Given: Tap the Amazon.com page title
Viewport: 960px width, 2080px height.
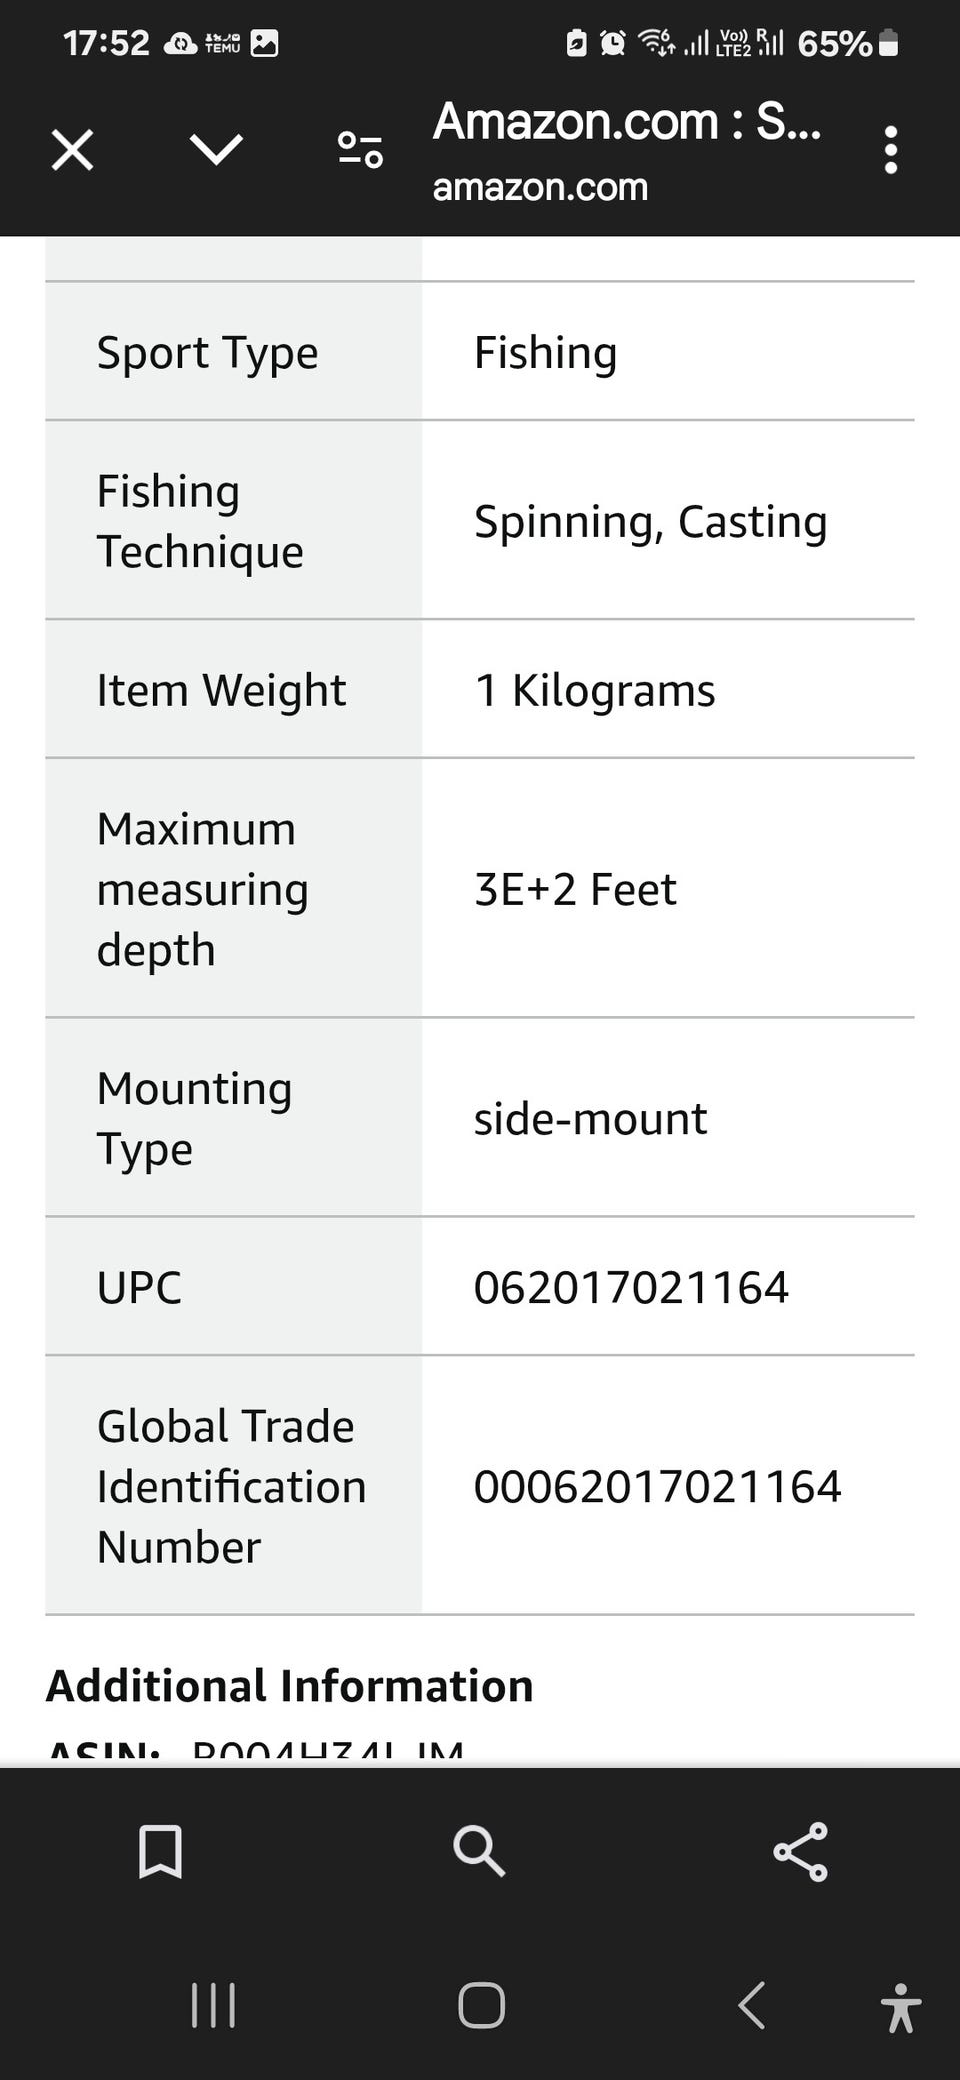Looking at the screenshot, I should (x=627, y=121).
